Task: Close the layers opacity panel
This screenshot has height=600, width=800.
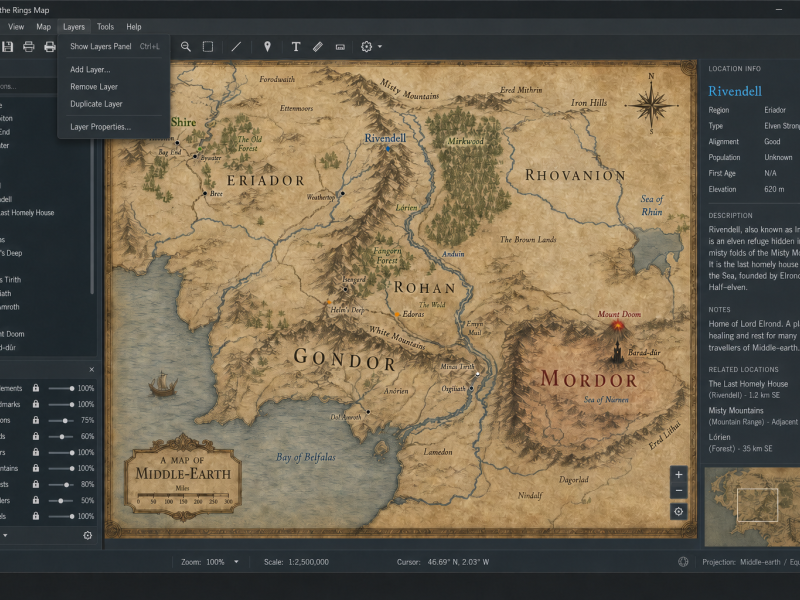Action: 91,369
